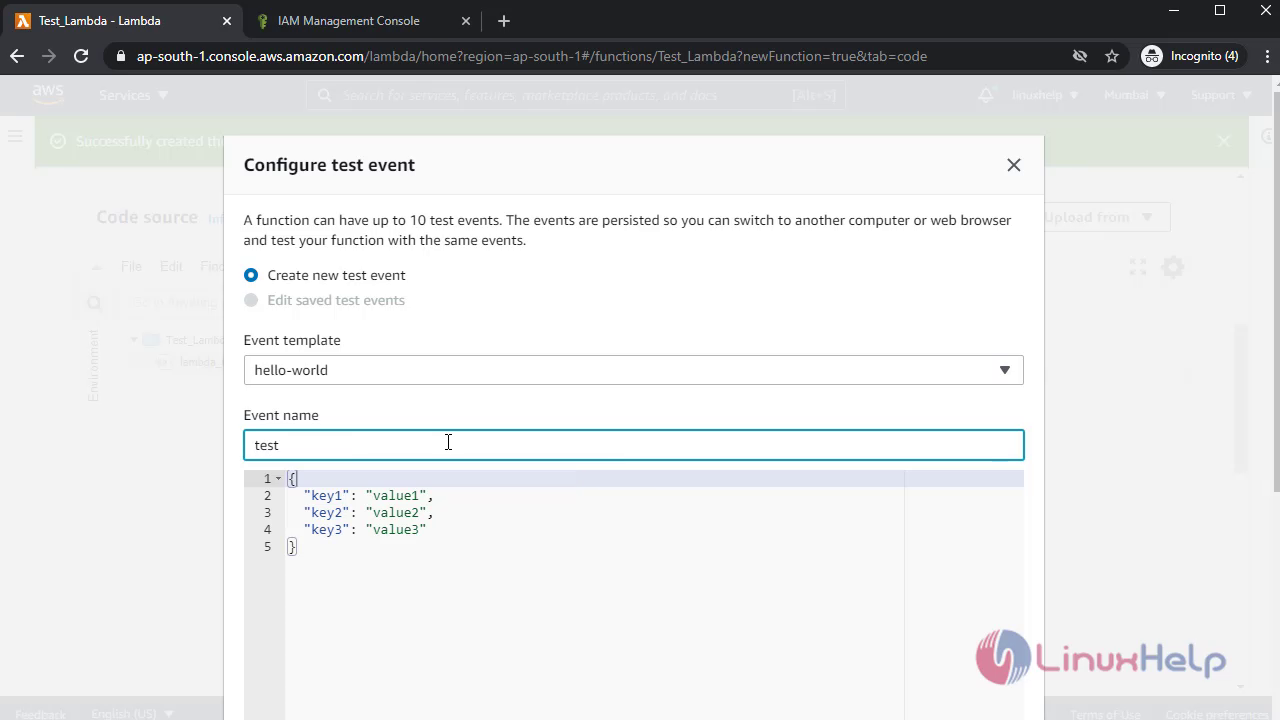This screenshot has width=1280, height=720.
Task: Click the AWS logo home icon
Action: pyautogui.click(x=47, y=94)
